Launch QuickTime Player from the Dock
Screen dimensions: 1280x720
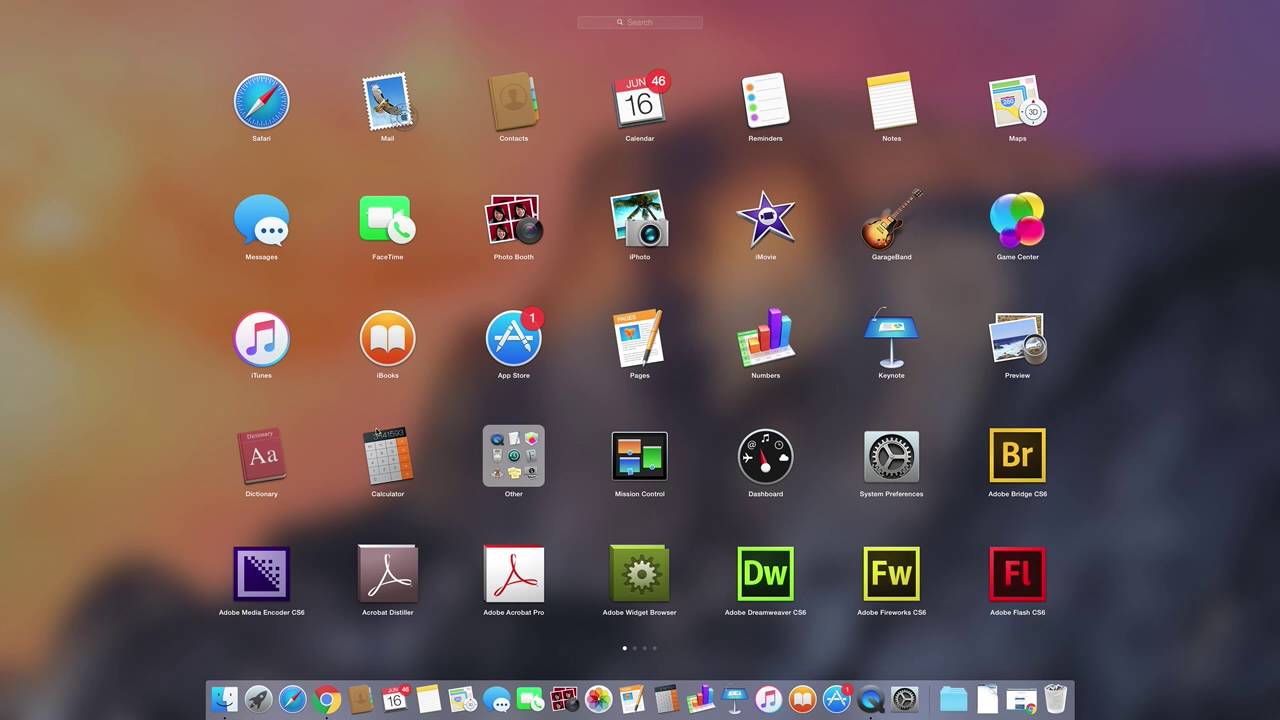(x=871, y=699)
